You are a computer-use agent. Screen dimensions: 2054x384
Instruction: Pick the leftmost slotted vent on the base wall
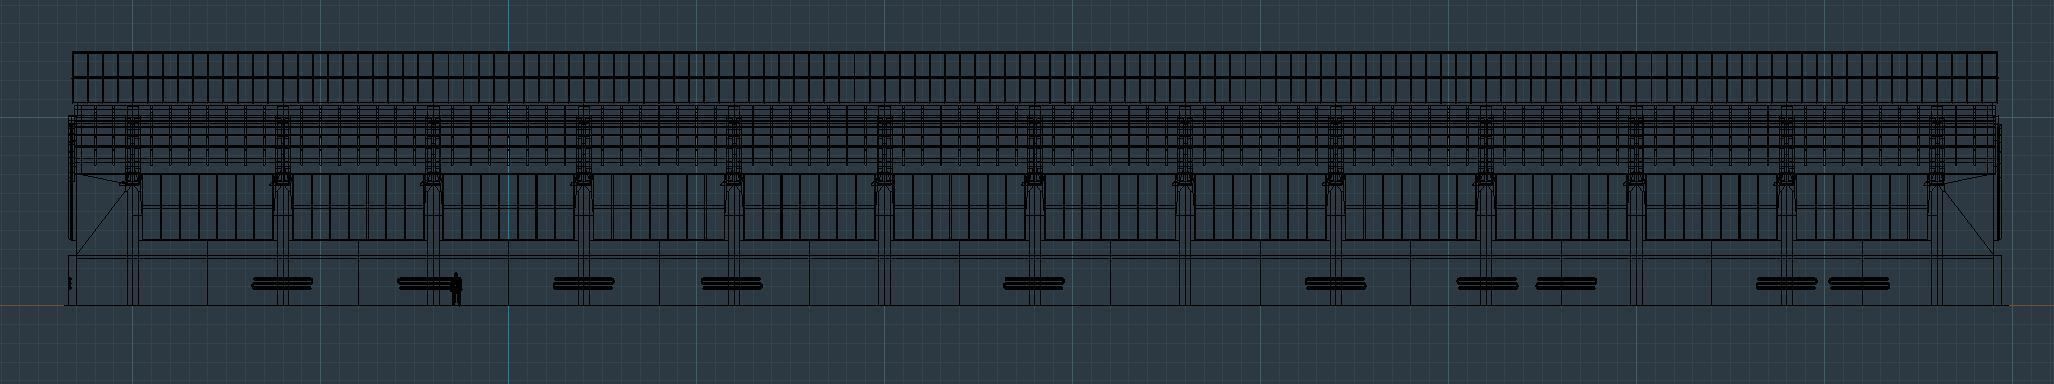(x=282, y=284)
